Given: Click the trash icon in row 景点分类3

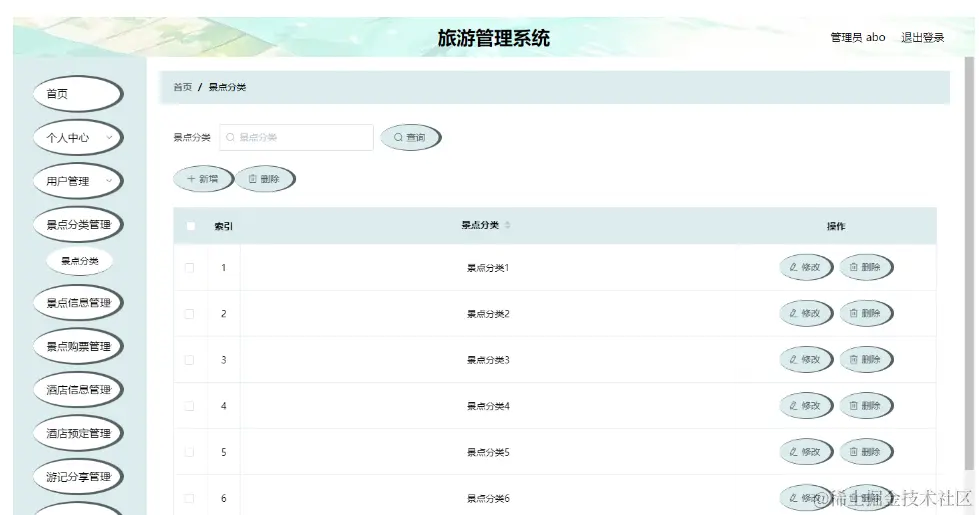Looking at the screenshot, I should (854, 360).
